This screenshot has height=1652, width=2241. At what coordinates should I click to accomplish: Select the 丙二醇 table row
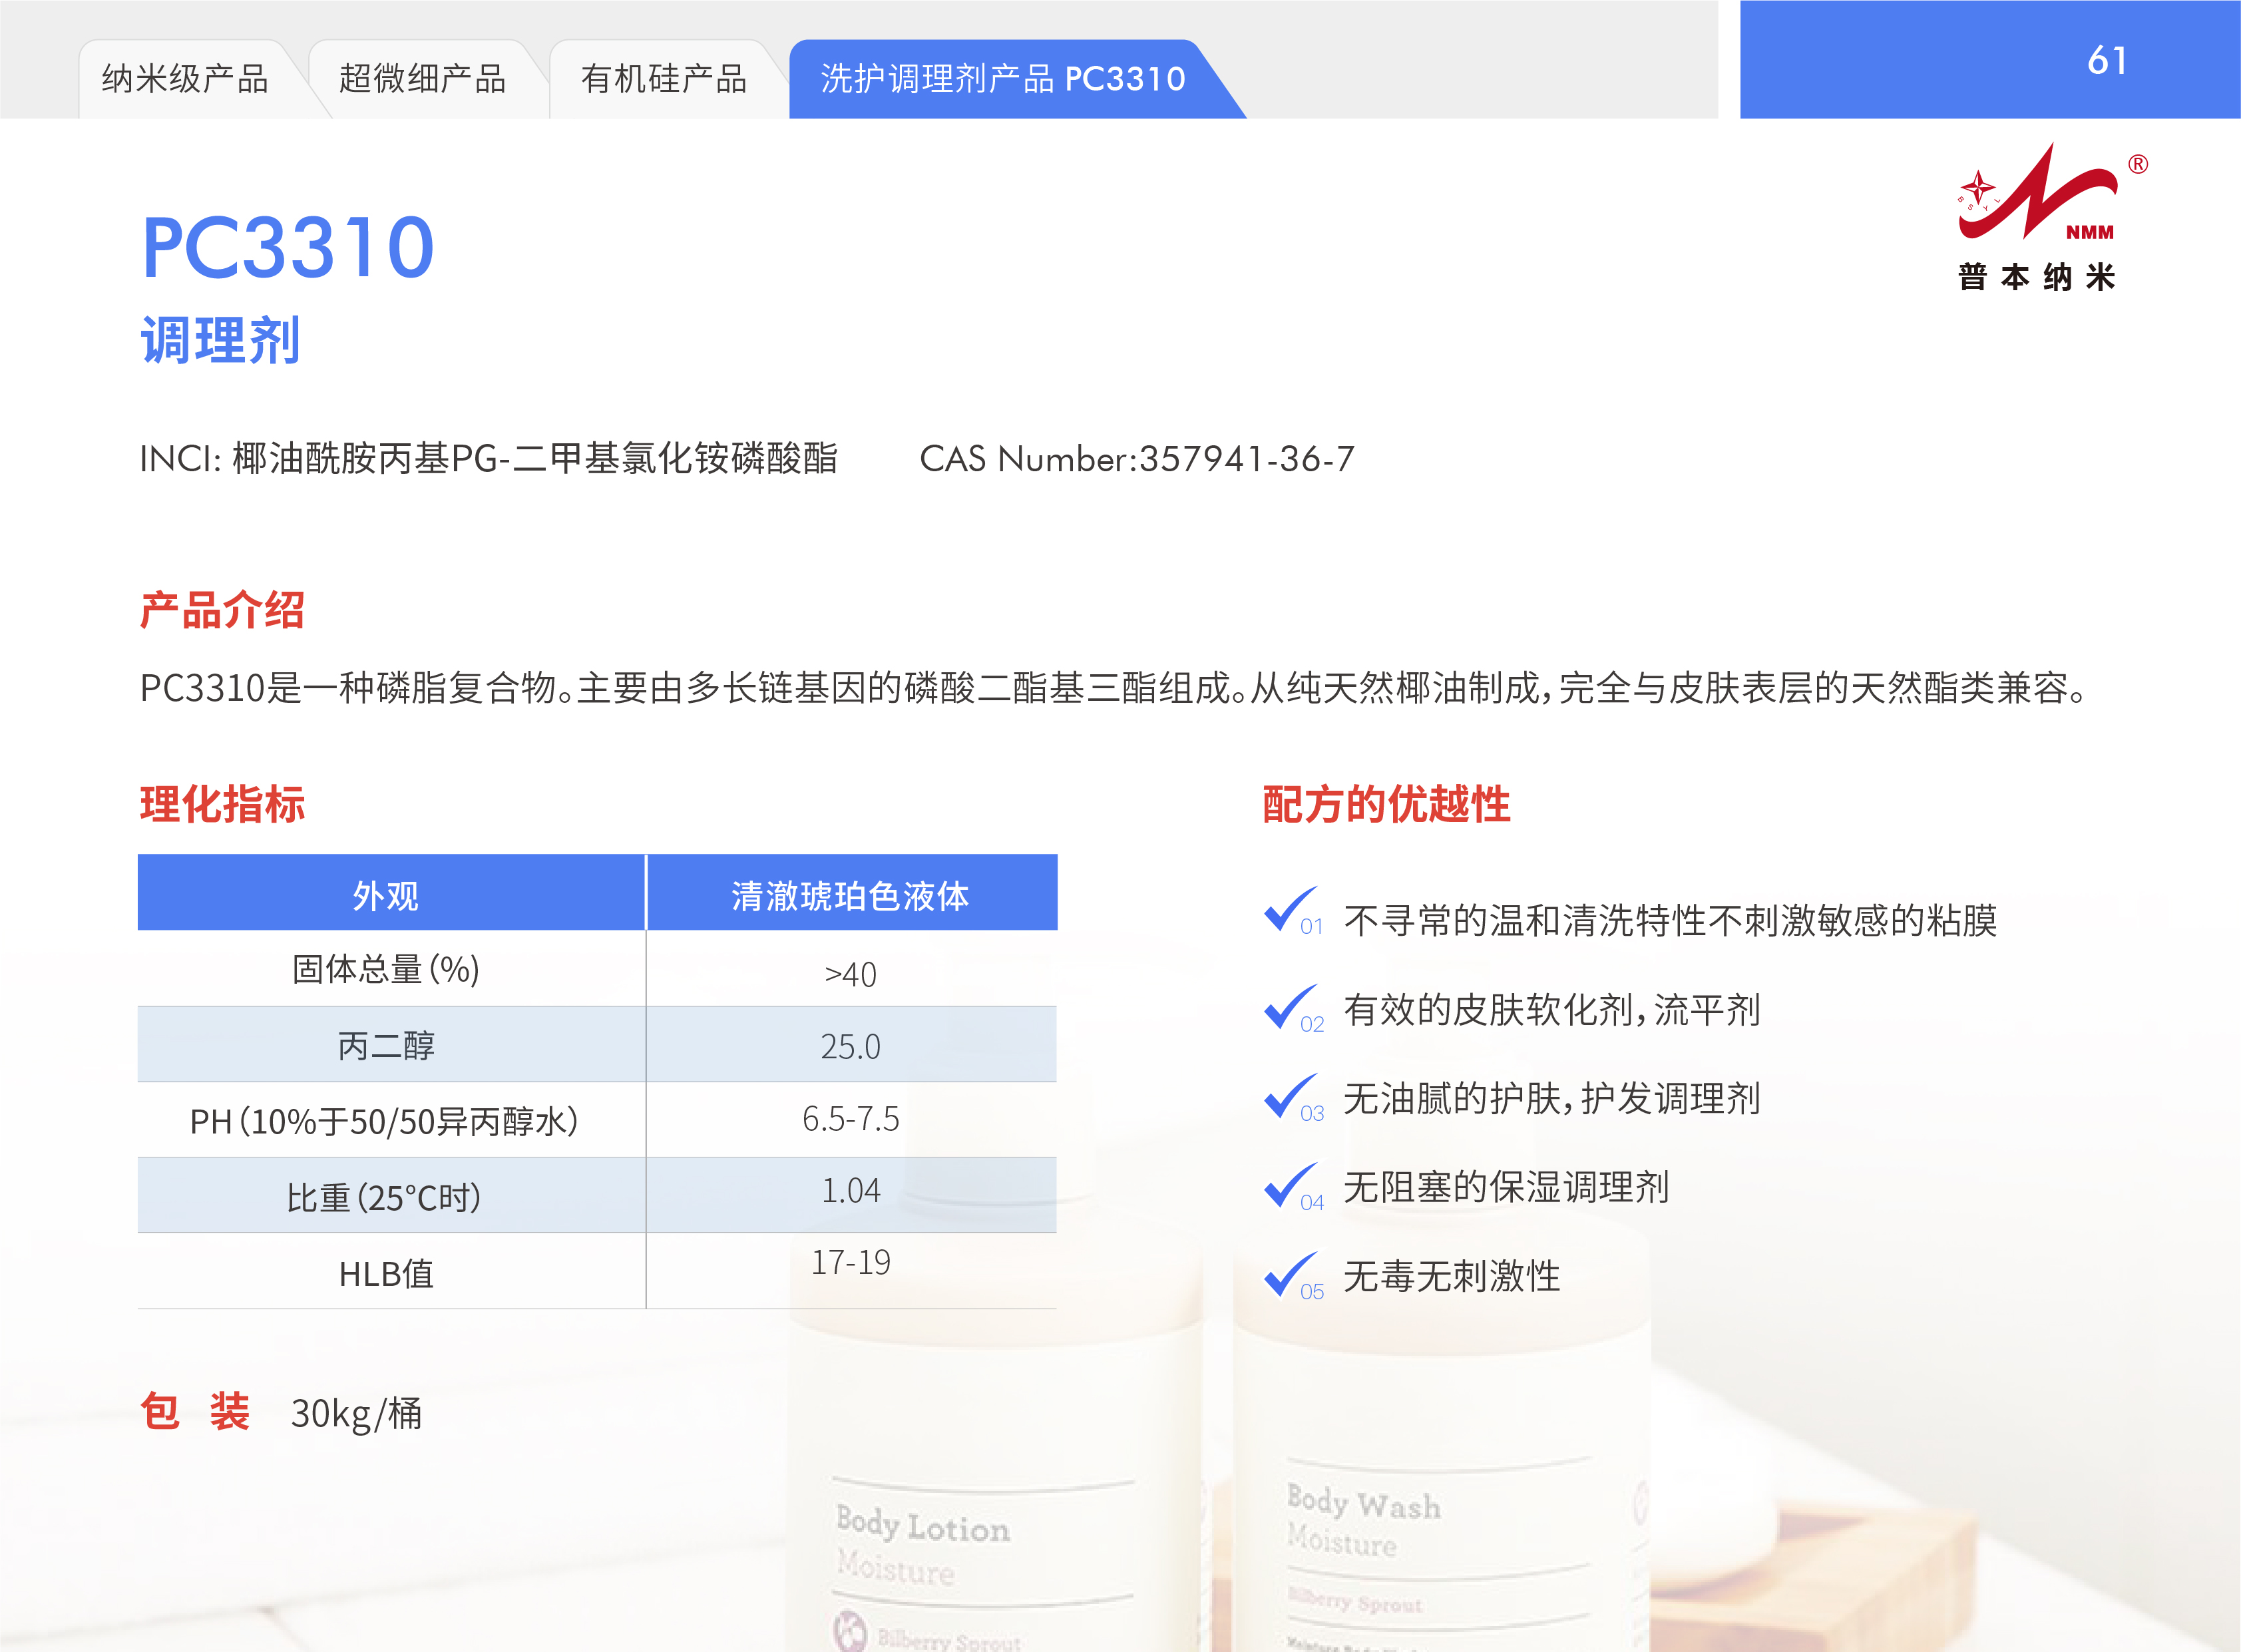(x=386, y=1046)
